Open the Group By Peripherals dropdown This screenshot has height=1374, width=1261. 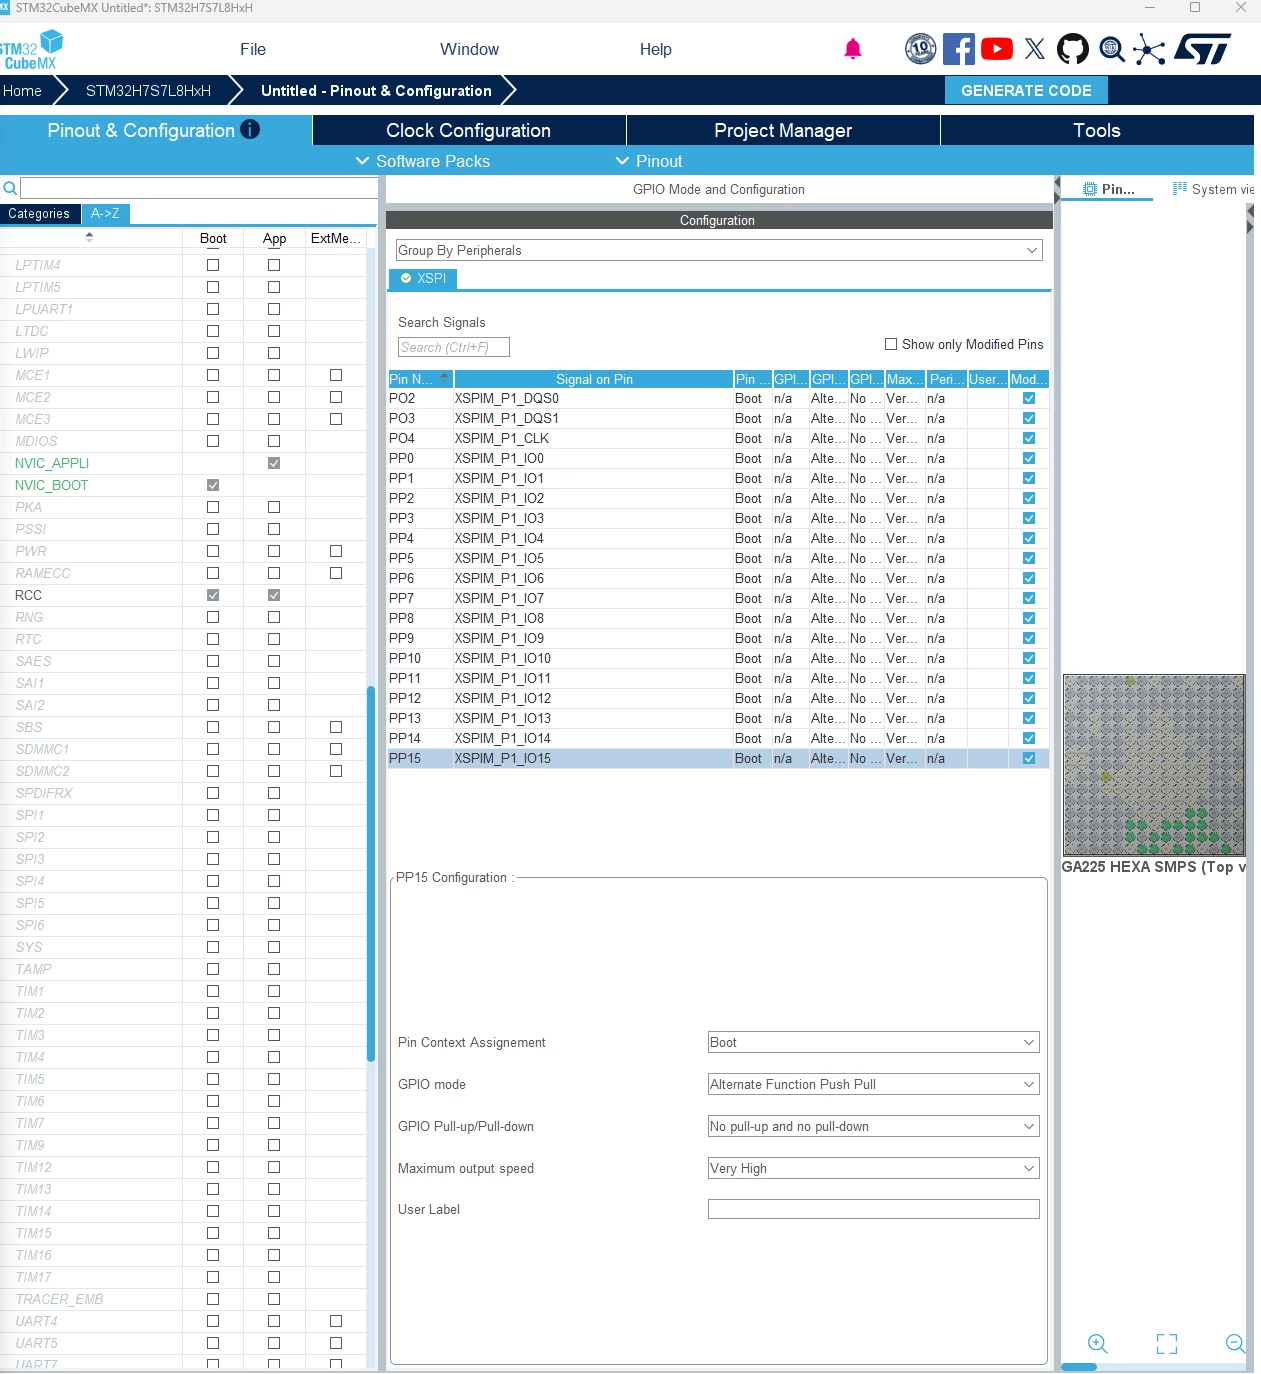719,250
